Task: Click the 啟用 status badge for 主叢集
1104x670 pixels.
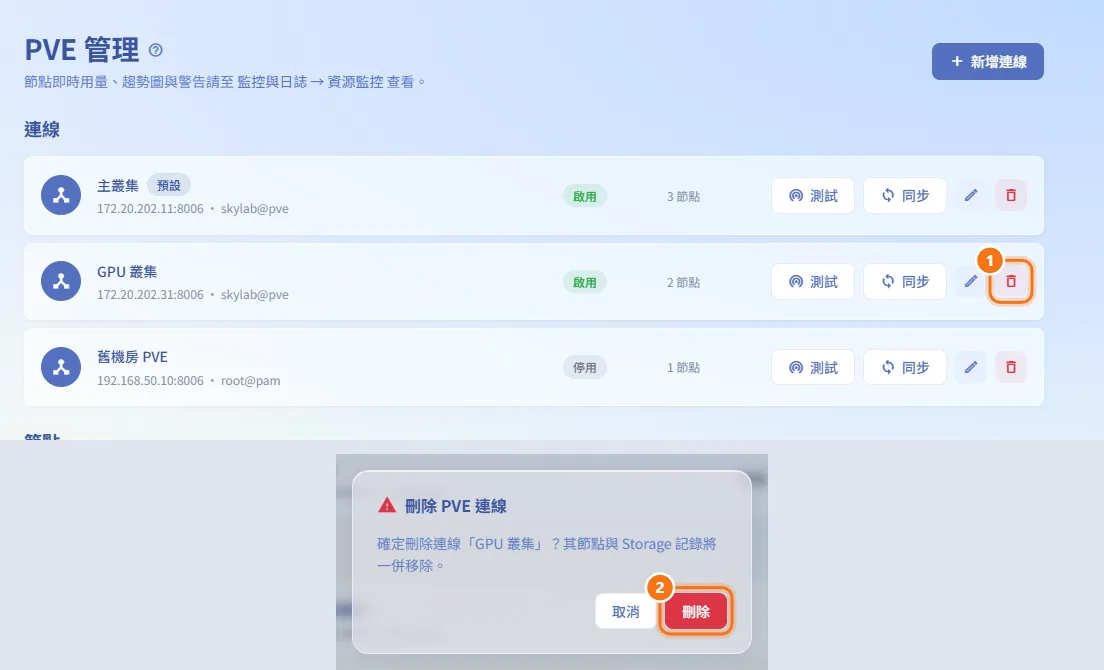Action: pyautogui.click(x=584, y=196)
